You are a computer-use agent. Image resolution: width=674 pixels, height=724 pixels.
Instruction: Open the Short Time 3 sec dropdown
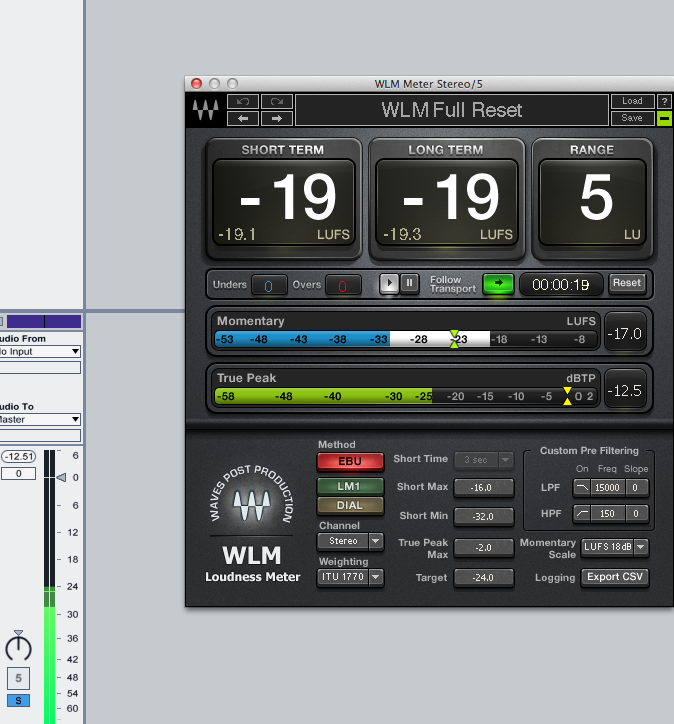[x=484, y=460]
